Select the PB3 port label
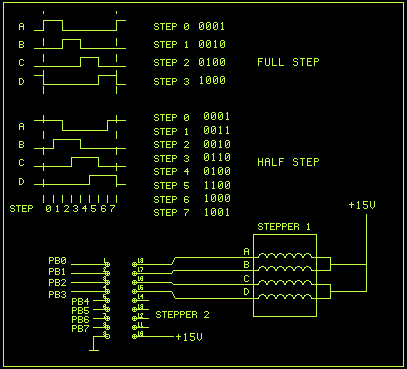The height and width of the screenshot is (369, 407). tap(57, 295)
